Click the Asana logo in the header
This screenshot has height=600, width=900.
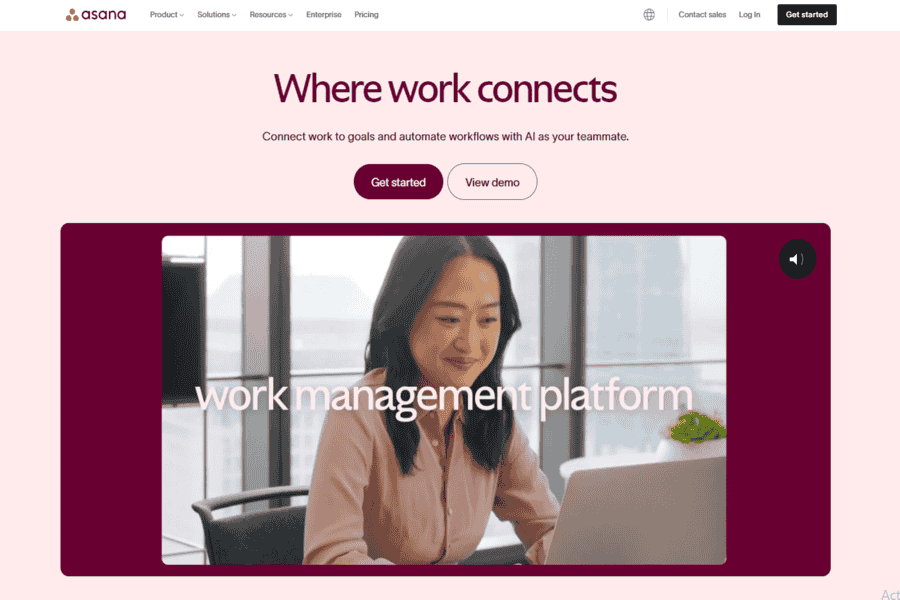(96, 14)
